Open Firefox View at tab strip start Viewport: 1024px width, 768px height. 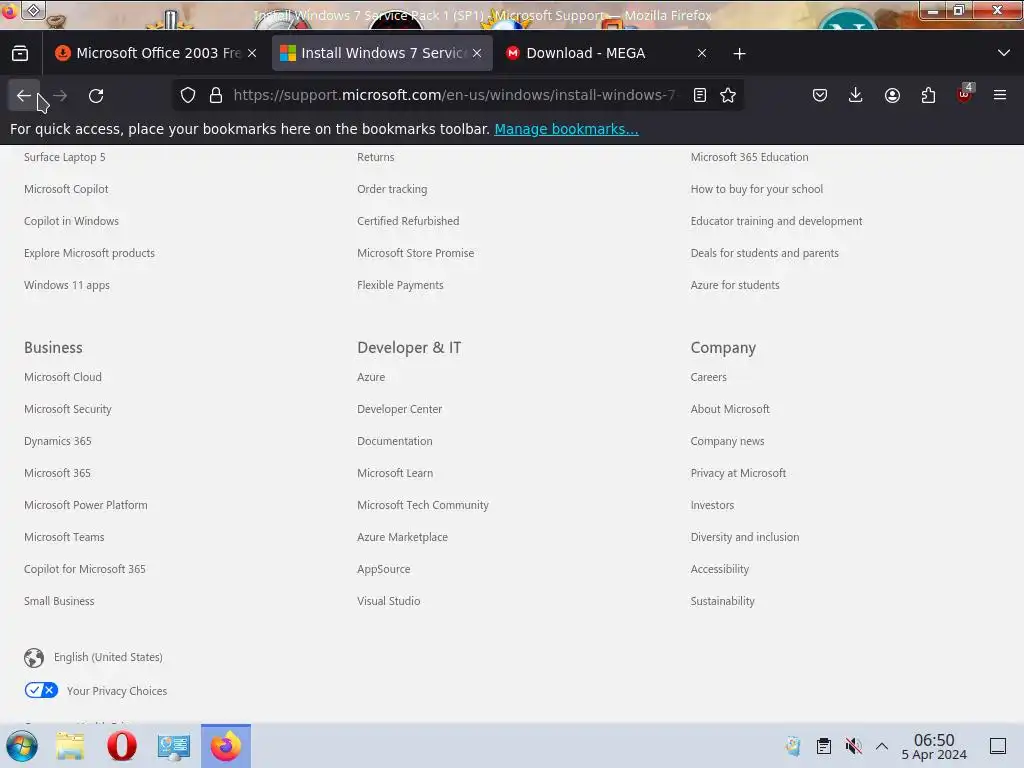20,53
